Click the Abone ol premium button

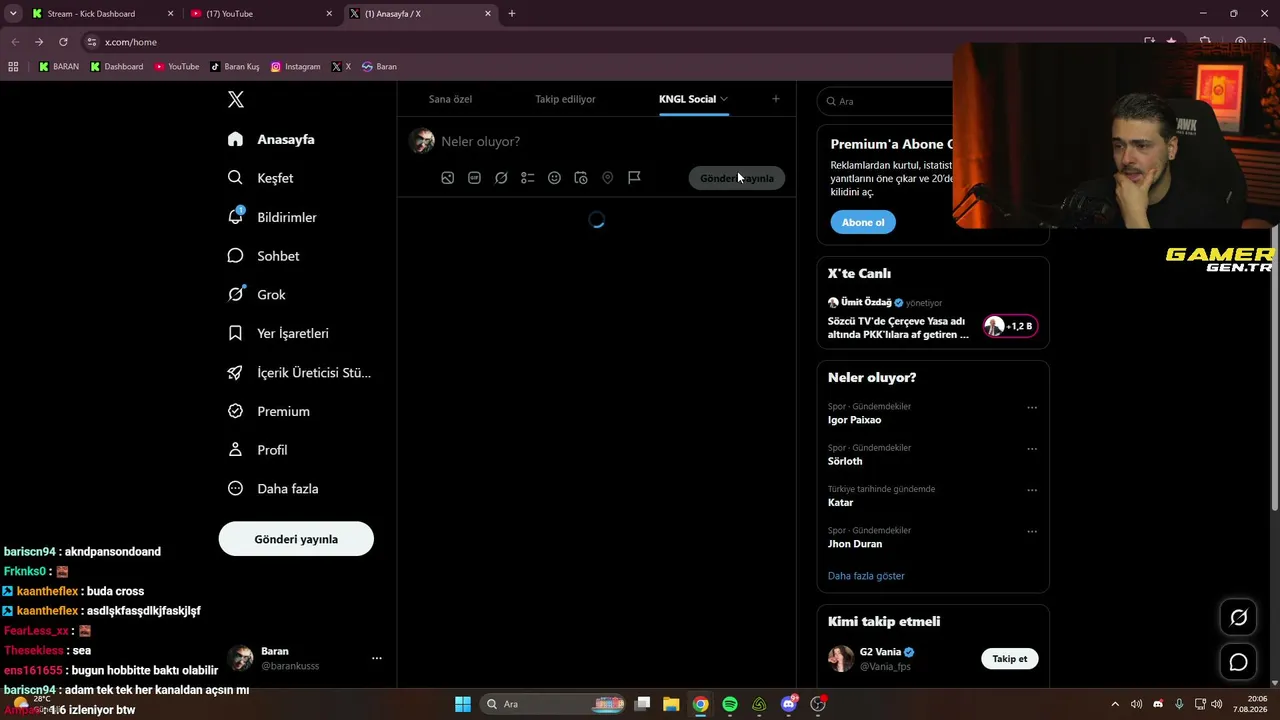point(863,222)
